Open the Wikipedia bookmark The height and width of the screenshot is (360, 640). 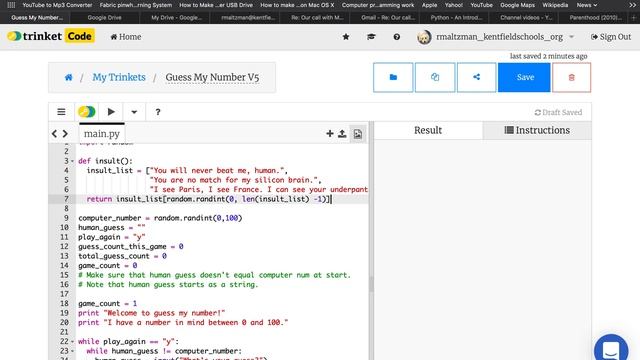click(x=555, y=5)
